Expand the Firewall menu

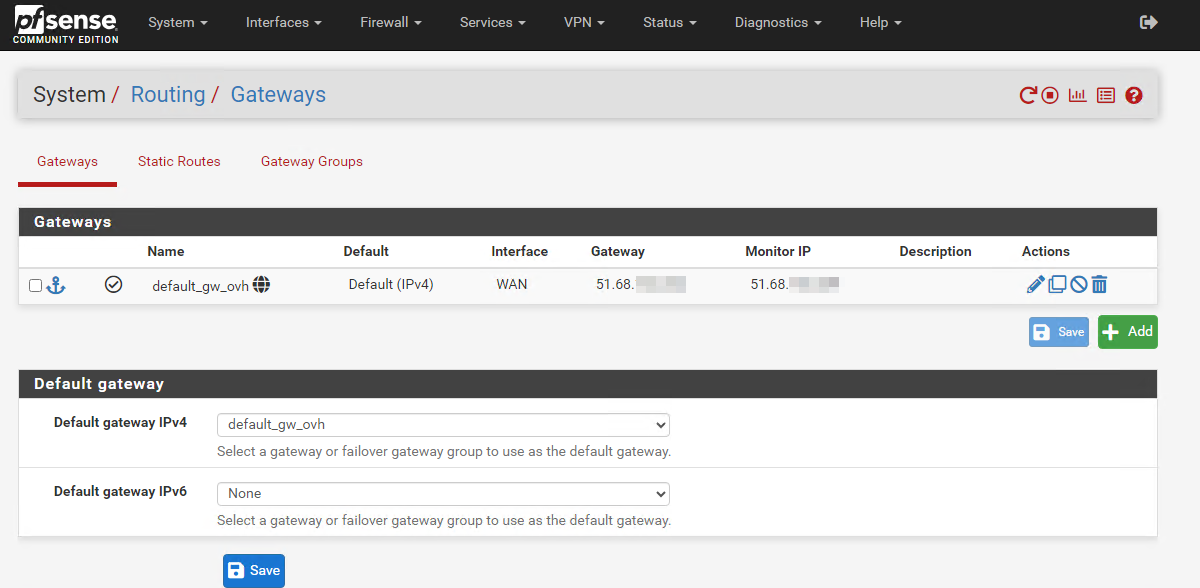pyautogui.click(x=390, y=22)
